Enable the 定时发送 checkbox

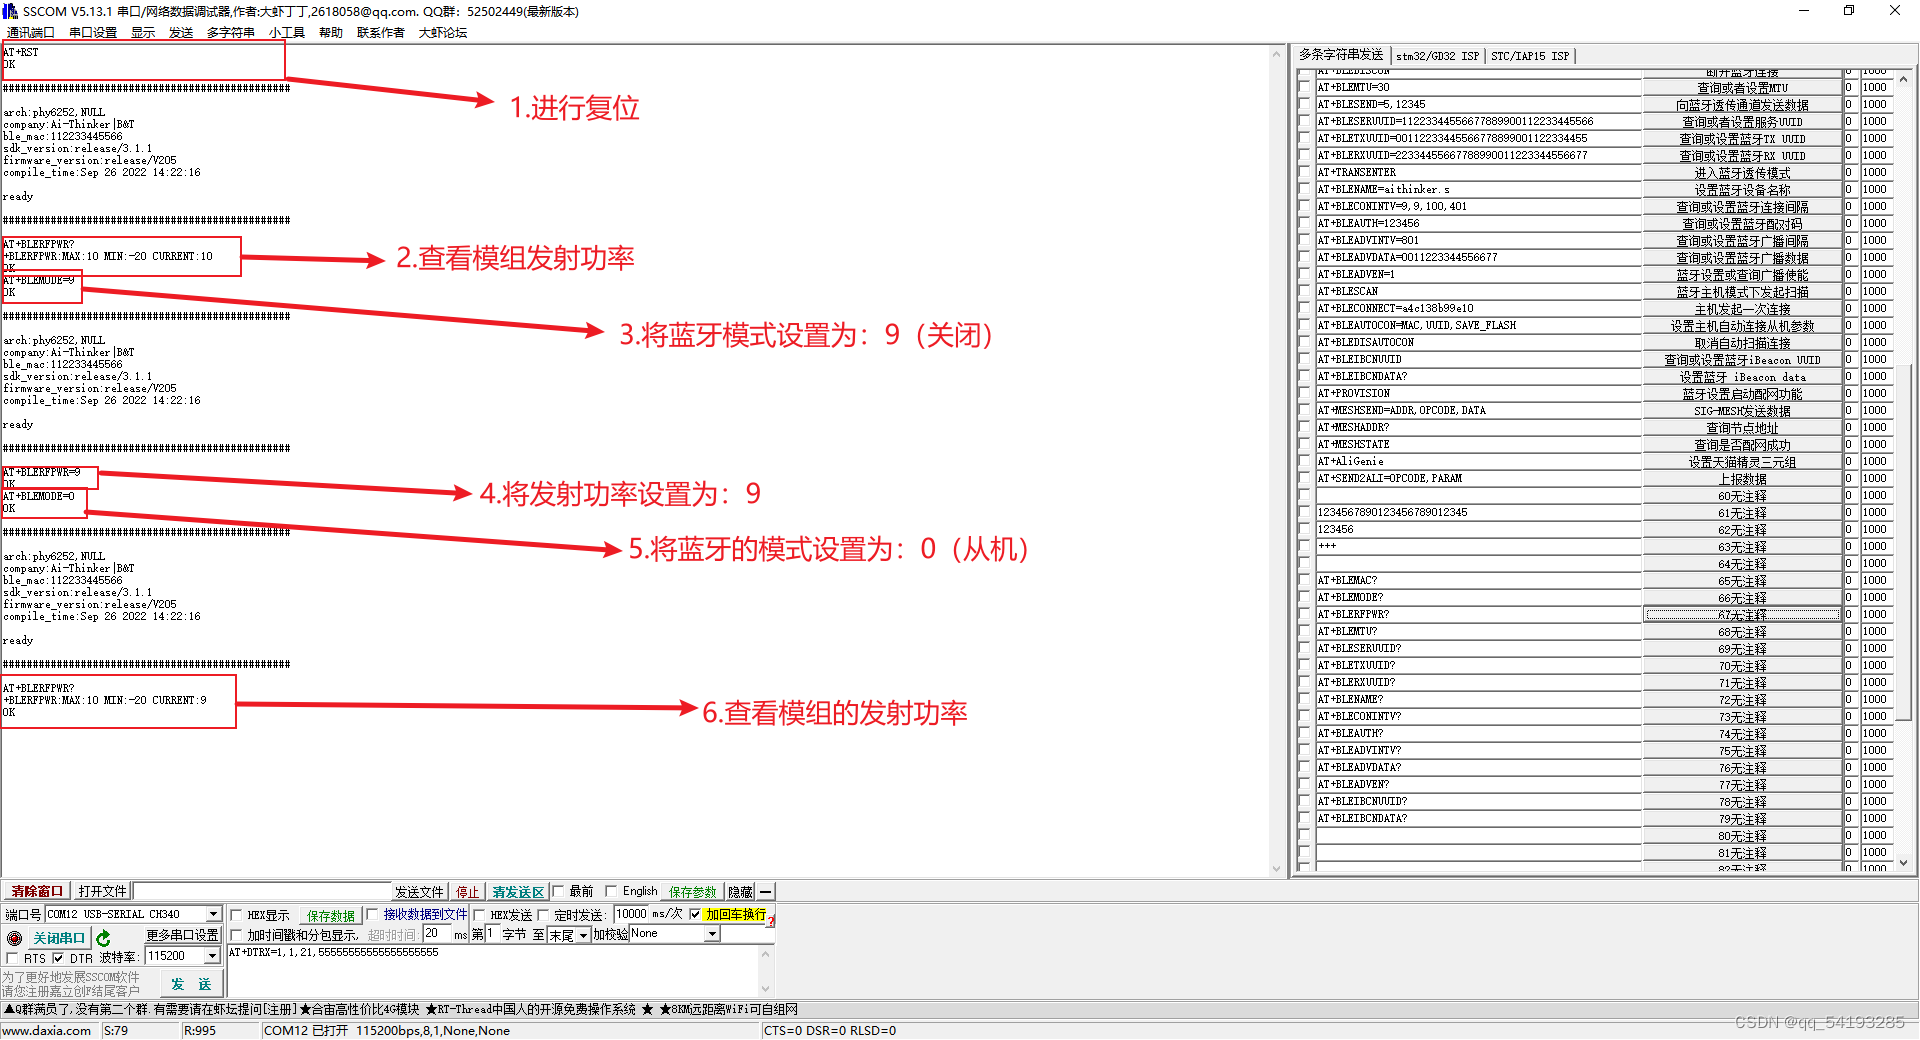pos(544,914)
